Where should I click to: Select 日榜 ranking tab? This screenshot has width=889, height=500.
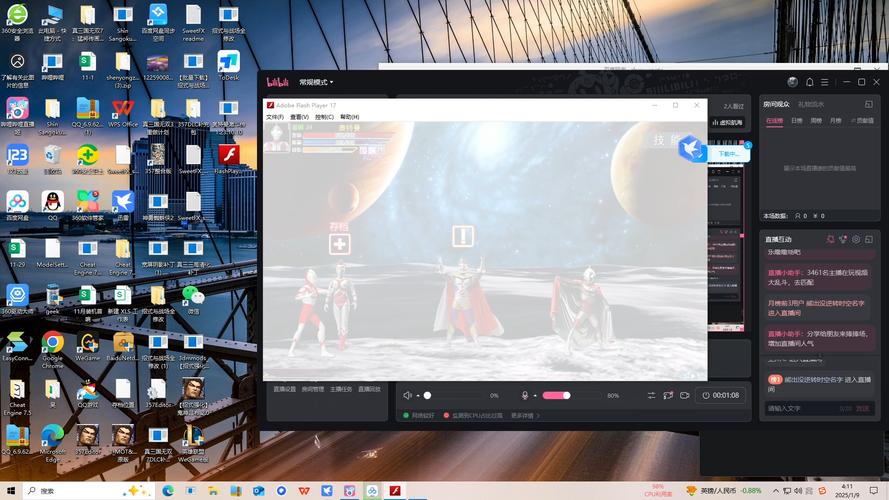(797, 121)
